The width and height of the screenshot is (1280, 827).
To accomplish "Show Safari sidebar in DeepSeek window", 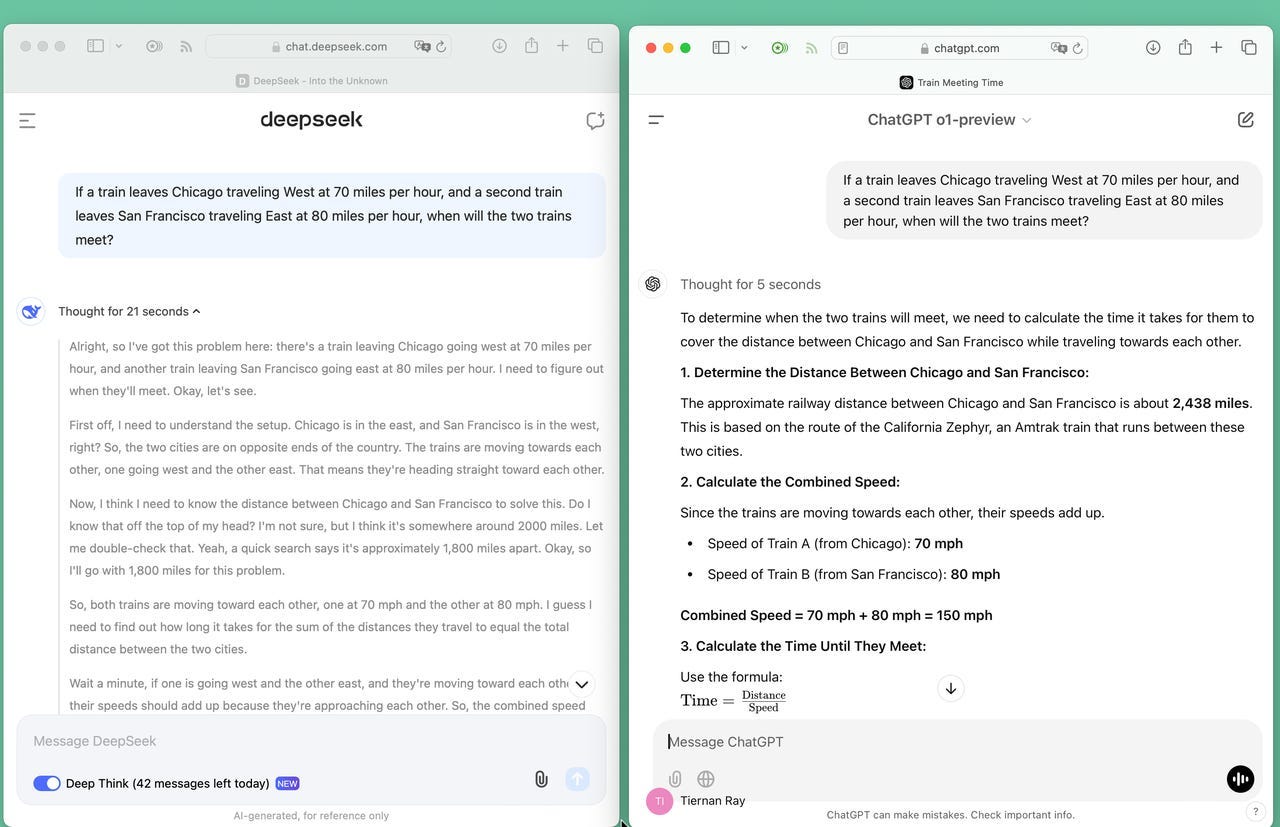I will (95, 46).
